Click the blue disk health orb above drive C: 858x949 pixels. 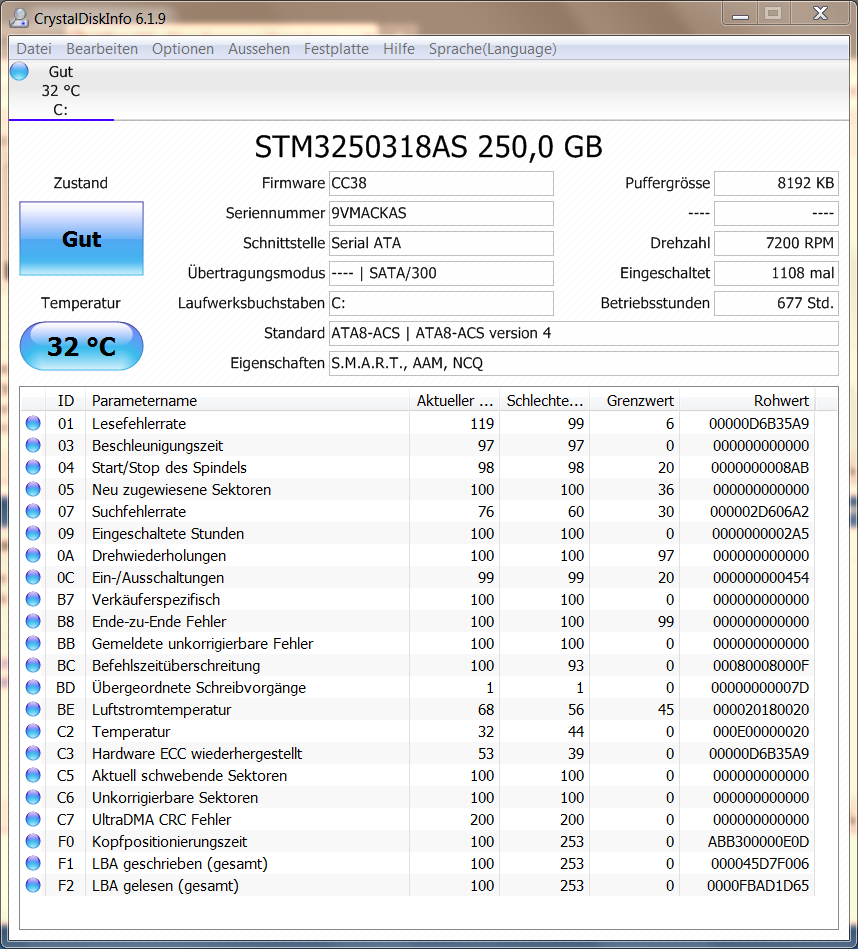19,71
